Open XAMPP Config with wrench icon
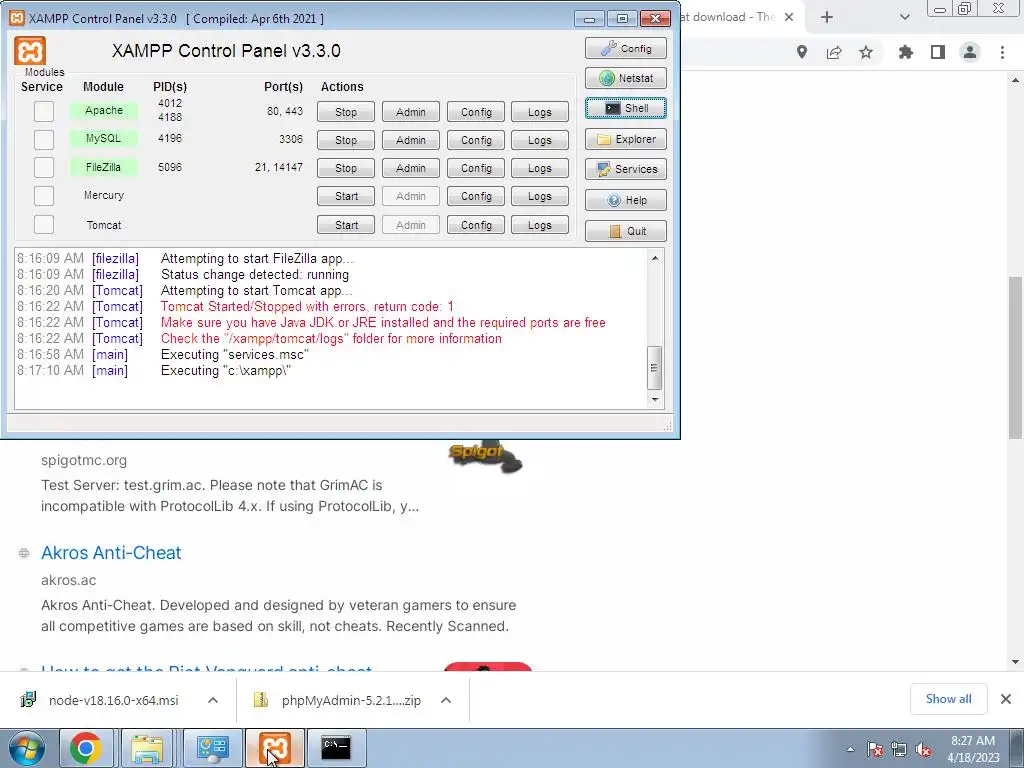 626,48
